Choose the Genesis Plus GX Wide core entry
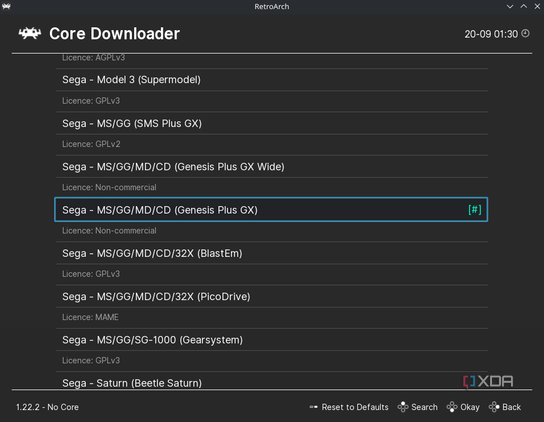 pos(272,167)
